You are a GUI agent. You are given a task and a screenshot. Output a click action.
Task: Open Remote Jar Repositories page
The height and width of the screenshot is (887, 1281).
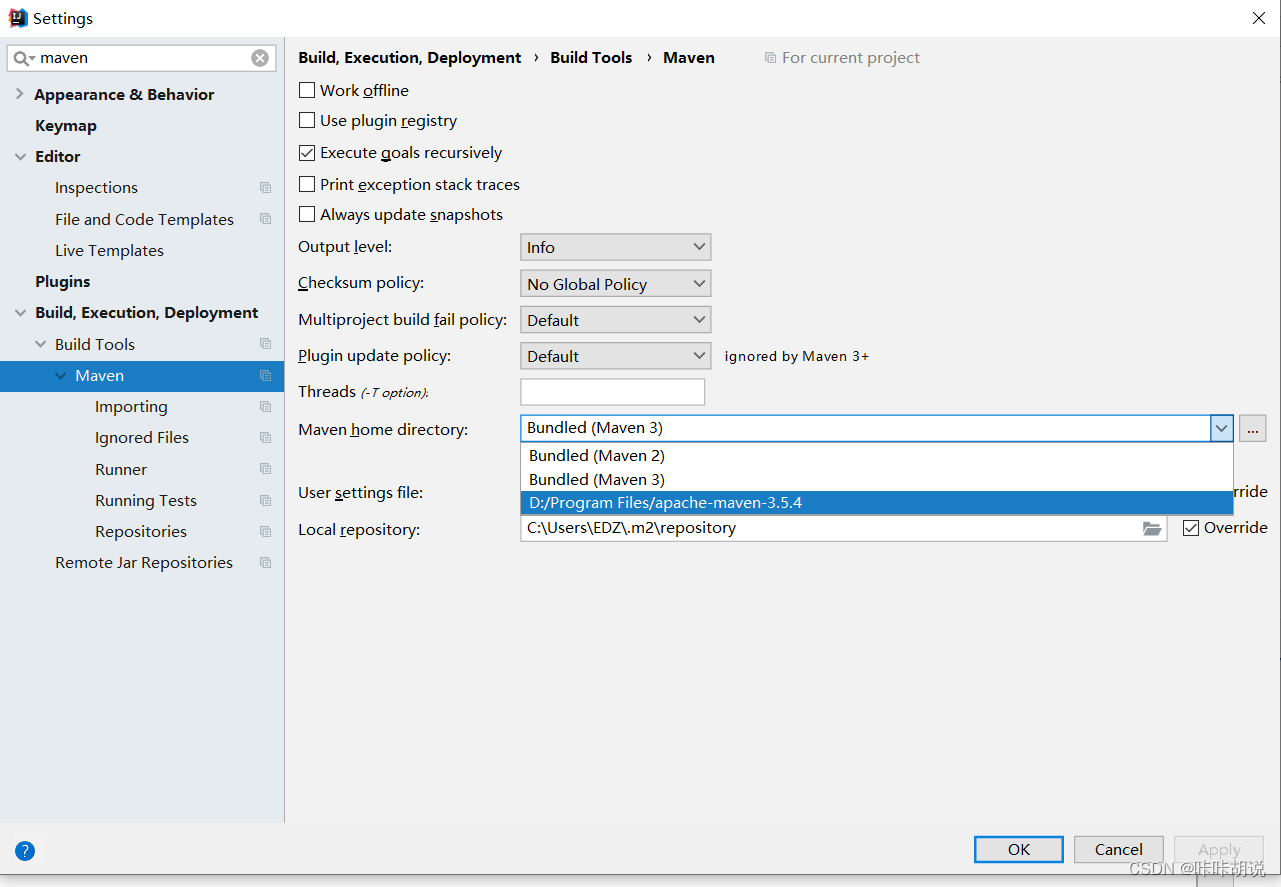tap(144, 563)
